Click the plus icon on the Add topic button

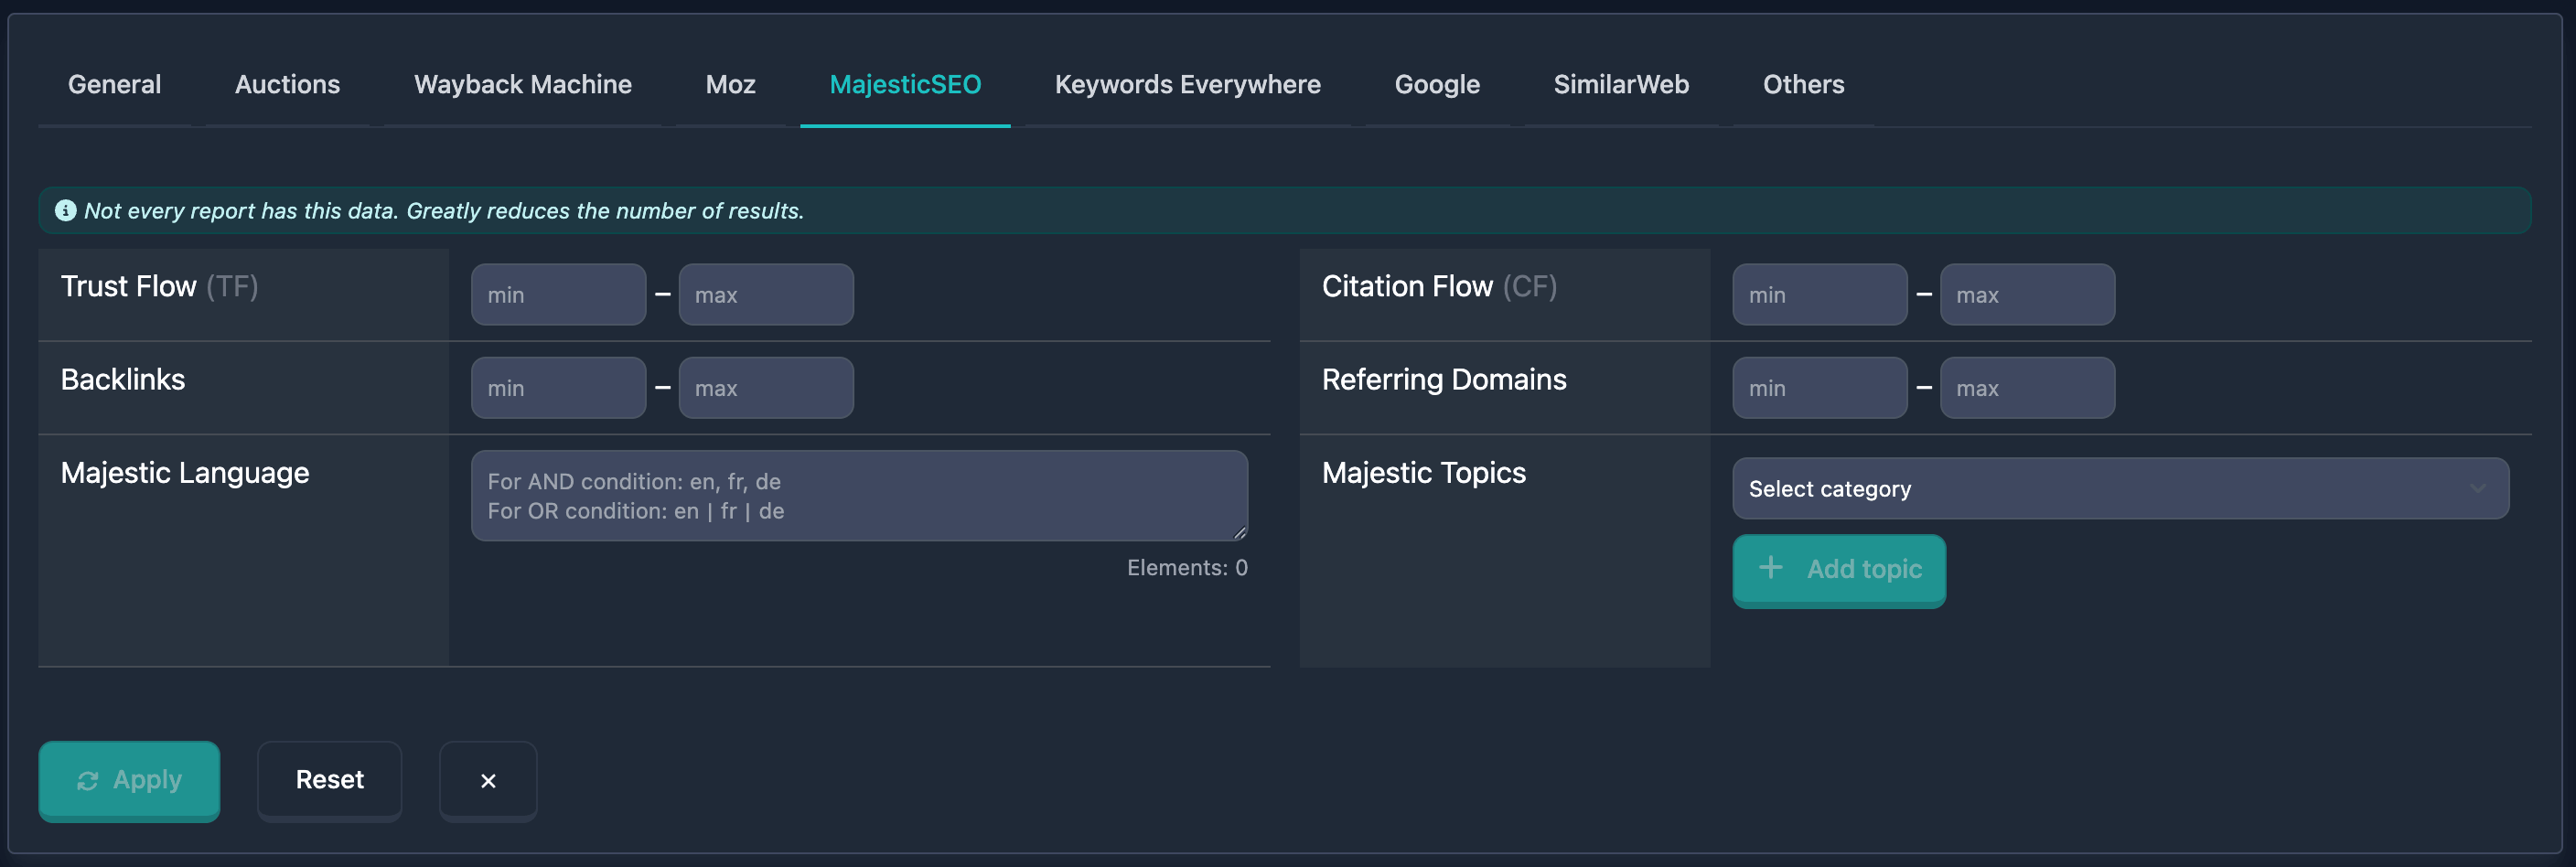(x=1771, y=568)
